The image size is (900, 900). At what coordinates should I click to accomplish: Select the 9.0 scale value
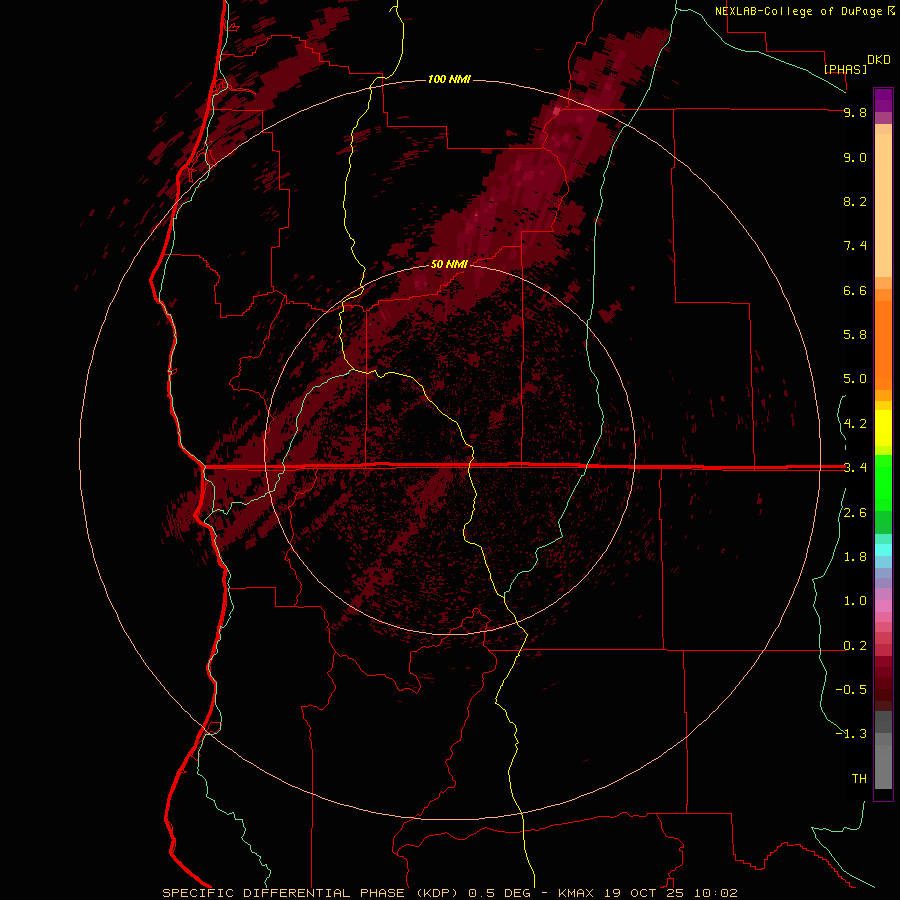(855, 157)
